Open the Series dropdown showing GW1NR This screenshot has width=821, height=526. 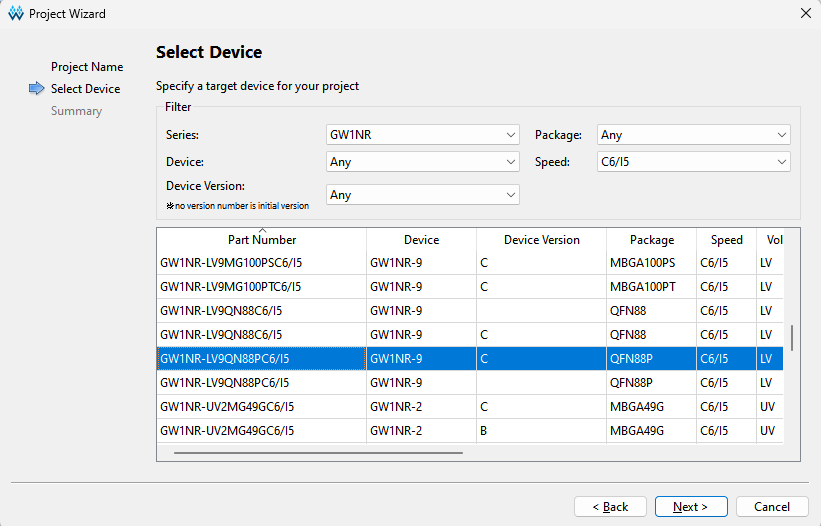coord(422,135)
